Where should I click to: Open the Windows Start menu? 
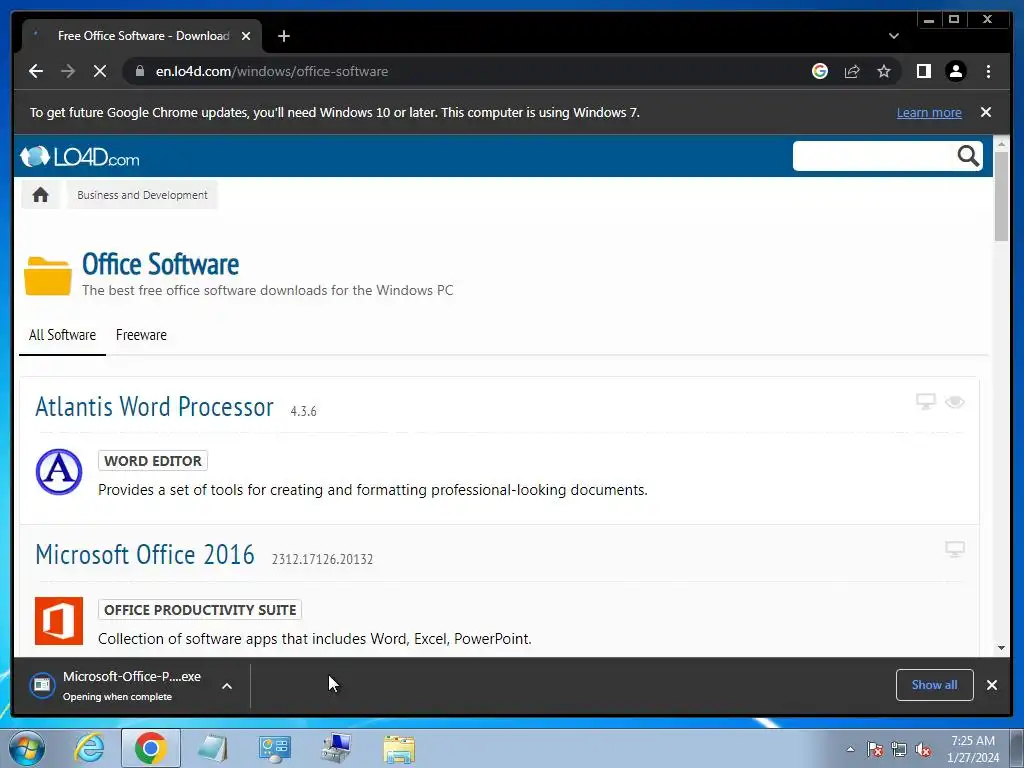(26, 748)
